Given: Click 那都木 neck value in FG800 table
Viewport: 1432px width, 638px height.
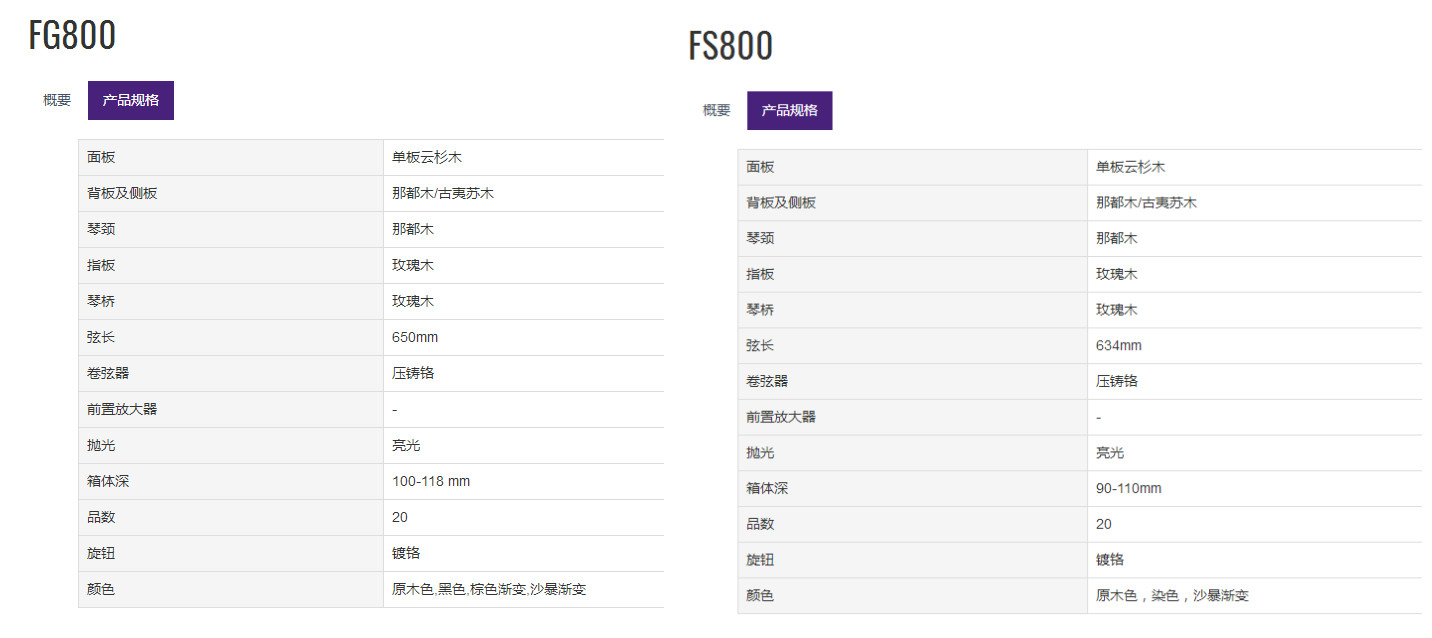Looking at the screenshot, I should point(413,229).
